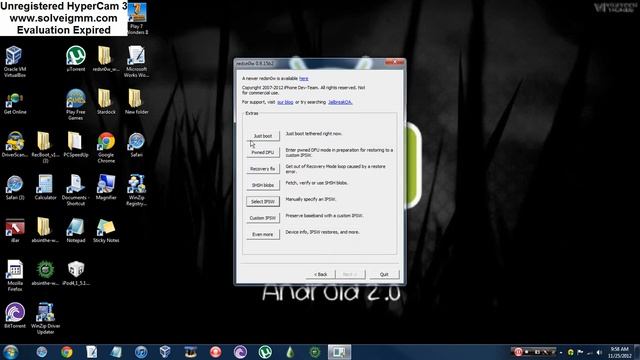The image size is (640, 360).
Task: Open the RecBoot folder icon
Action: click(x=45, y=147)
